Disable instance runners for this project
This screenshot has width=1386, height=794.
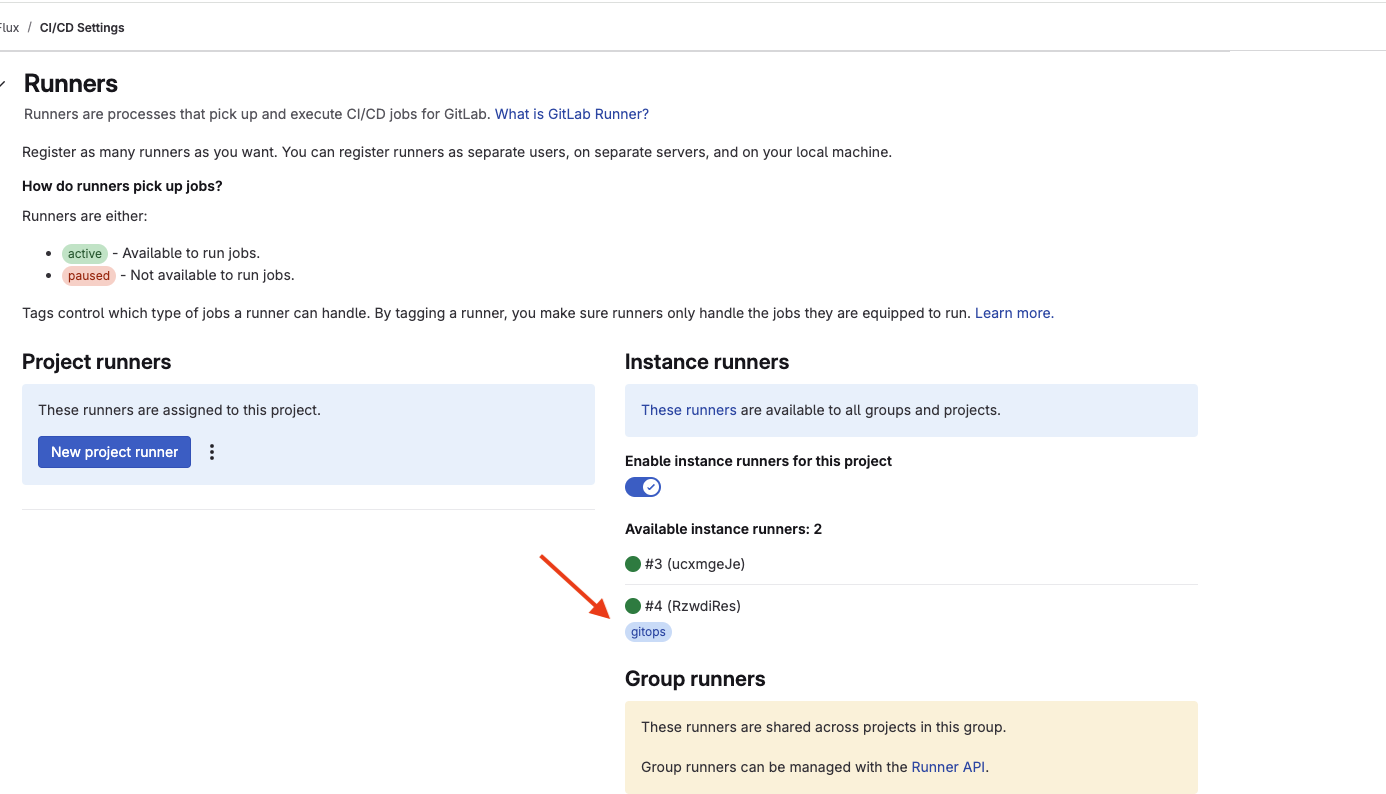pos(643,487)
